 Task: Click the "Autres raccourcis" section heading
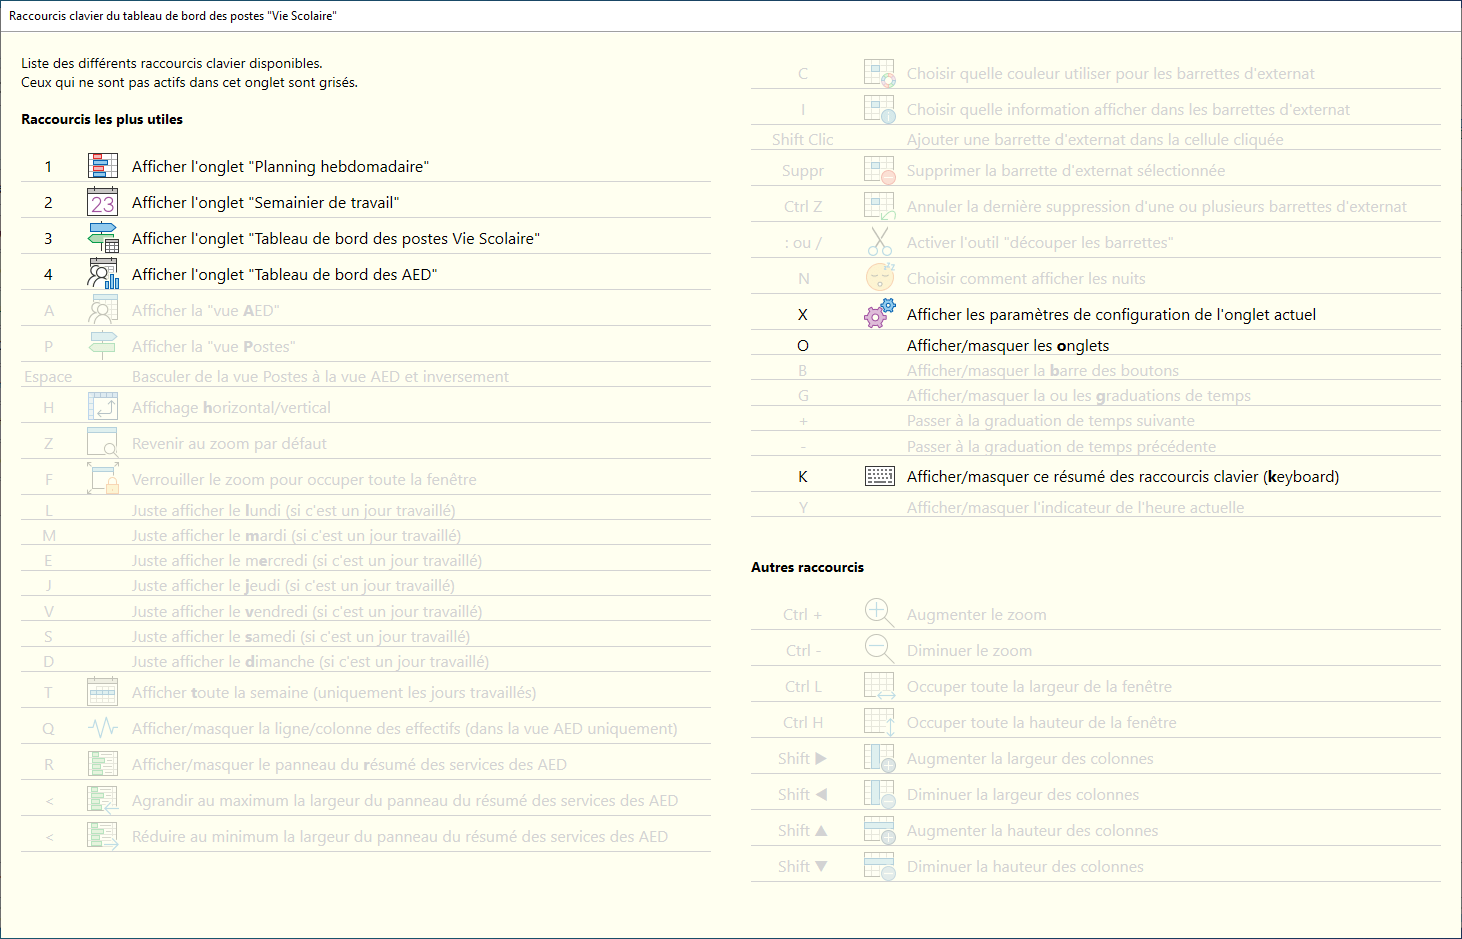click(807, 567)
